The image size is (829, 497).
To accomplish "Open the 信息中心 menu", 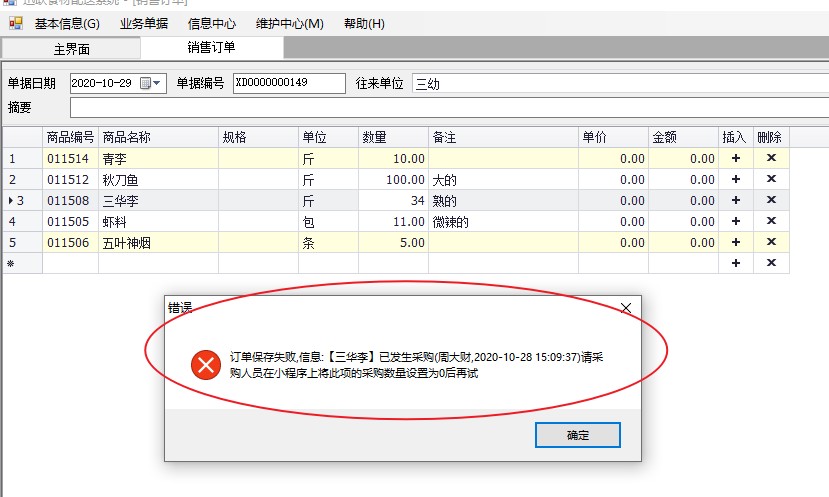I will pyautogui.click(x=211, y=24).
